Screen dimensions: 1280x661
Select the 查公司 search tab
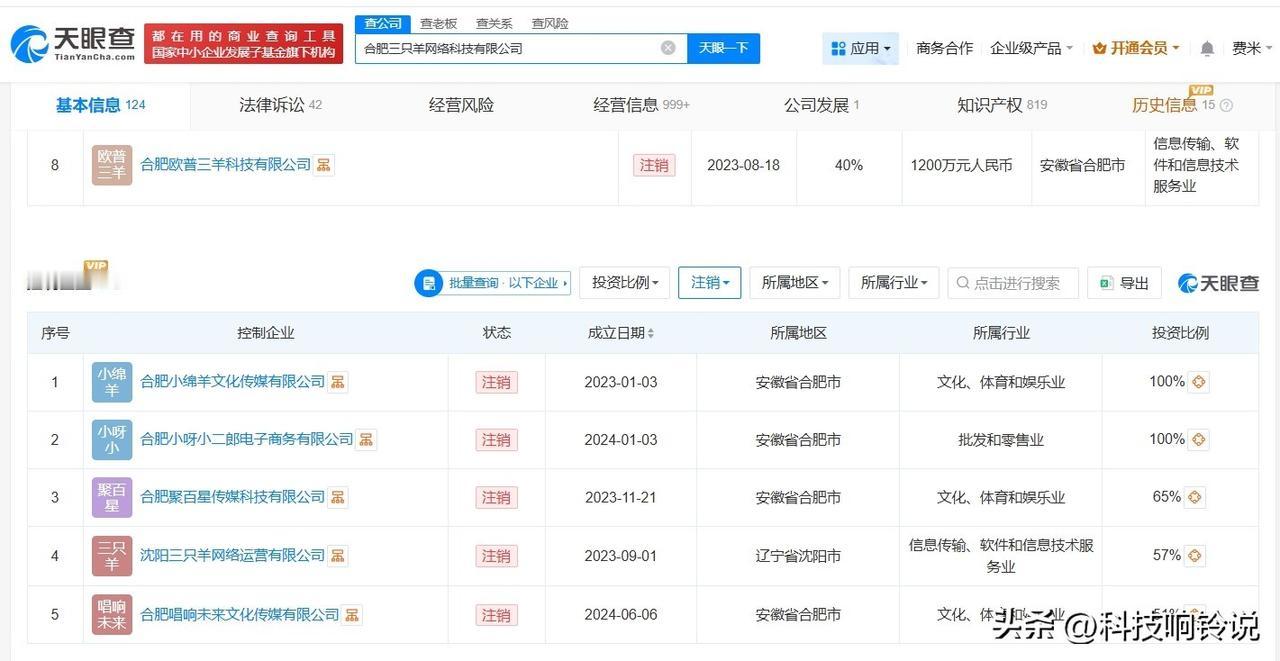click(x=383, y=23)
